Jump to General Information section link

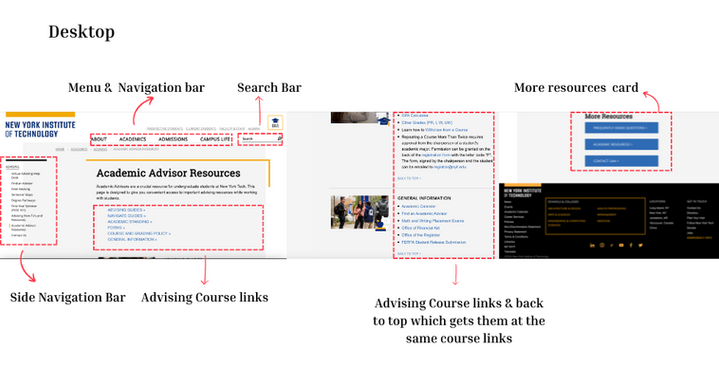(132, 239)
